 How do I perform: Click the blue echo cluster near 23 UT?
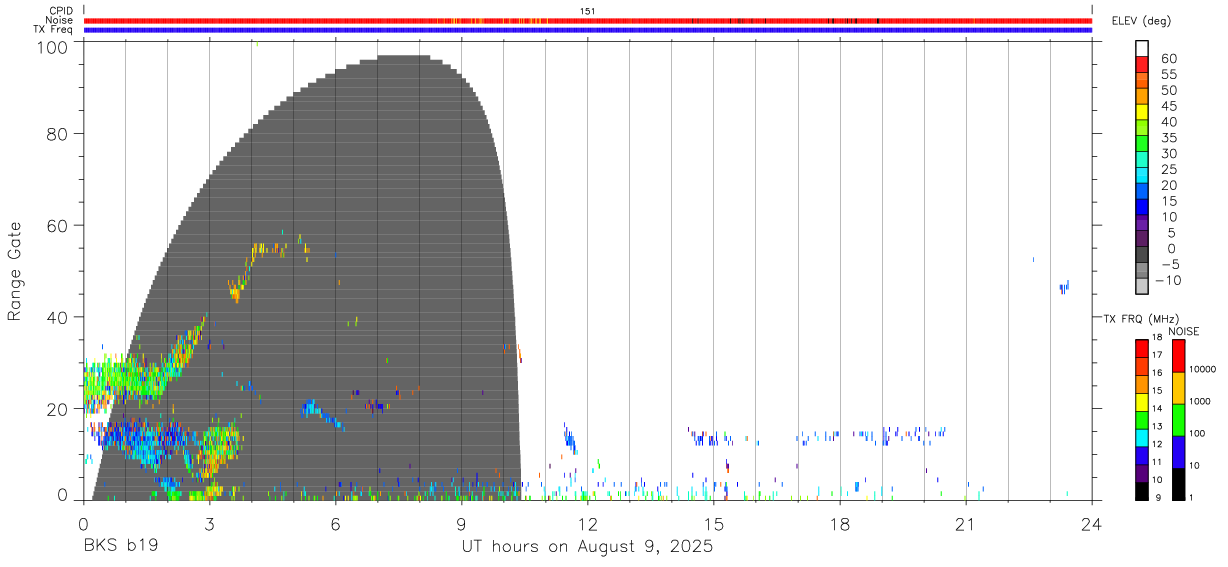pos(1065,287)
